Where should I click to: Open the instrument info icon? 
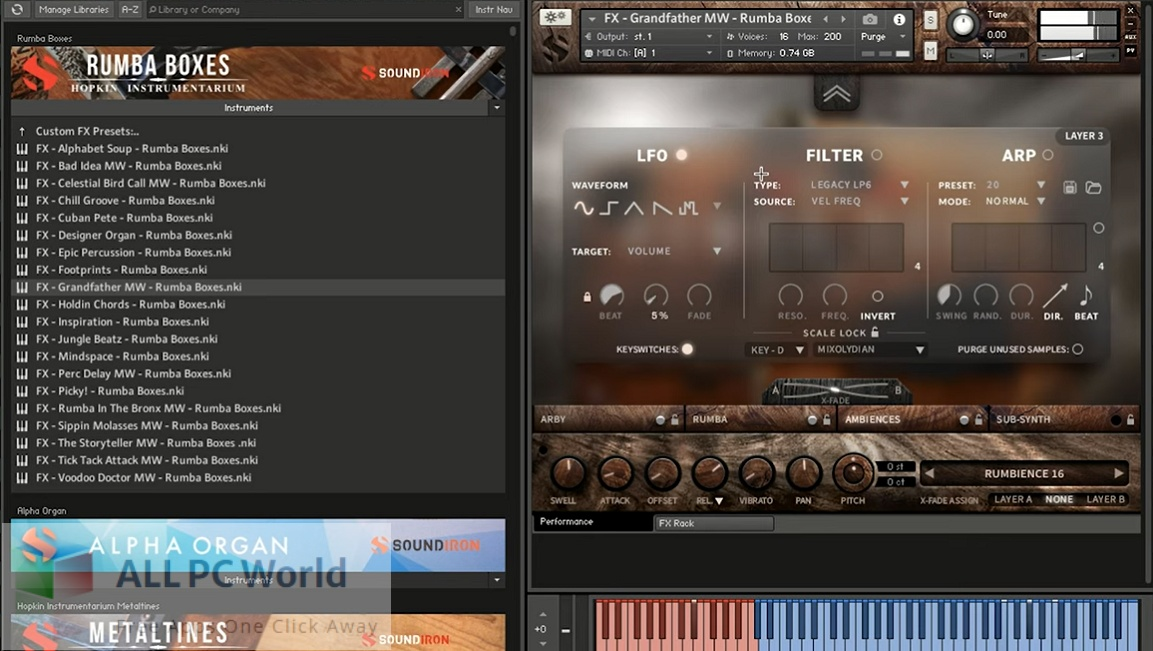click(899, 19)
